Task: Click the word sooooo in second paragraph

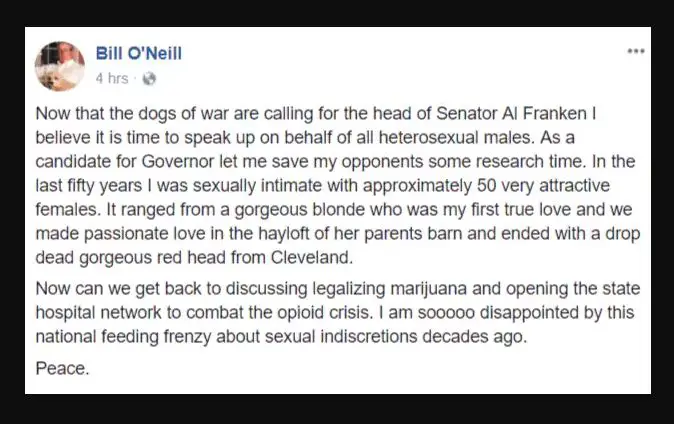Action: [446, 313]
